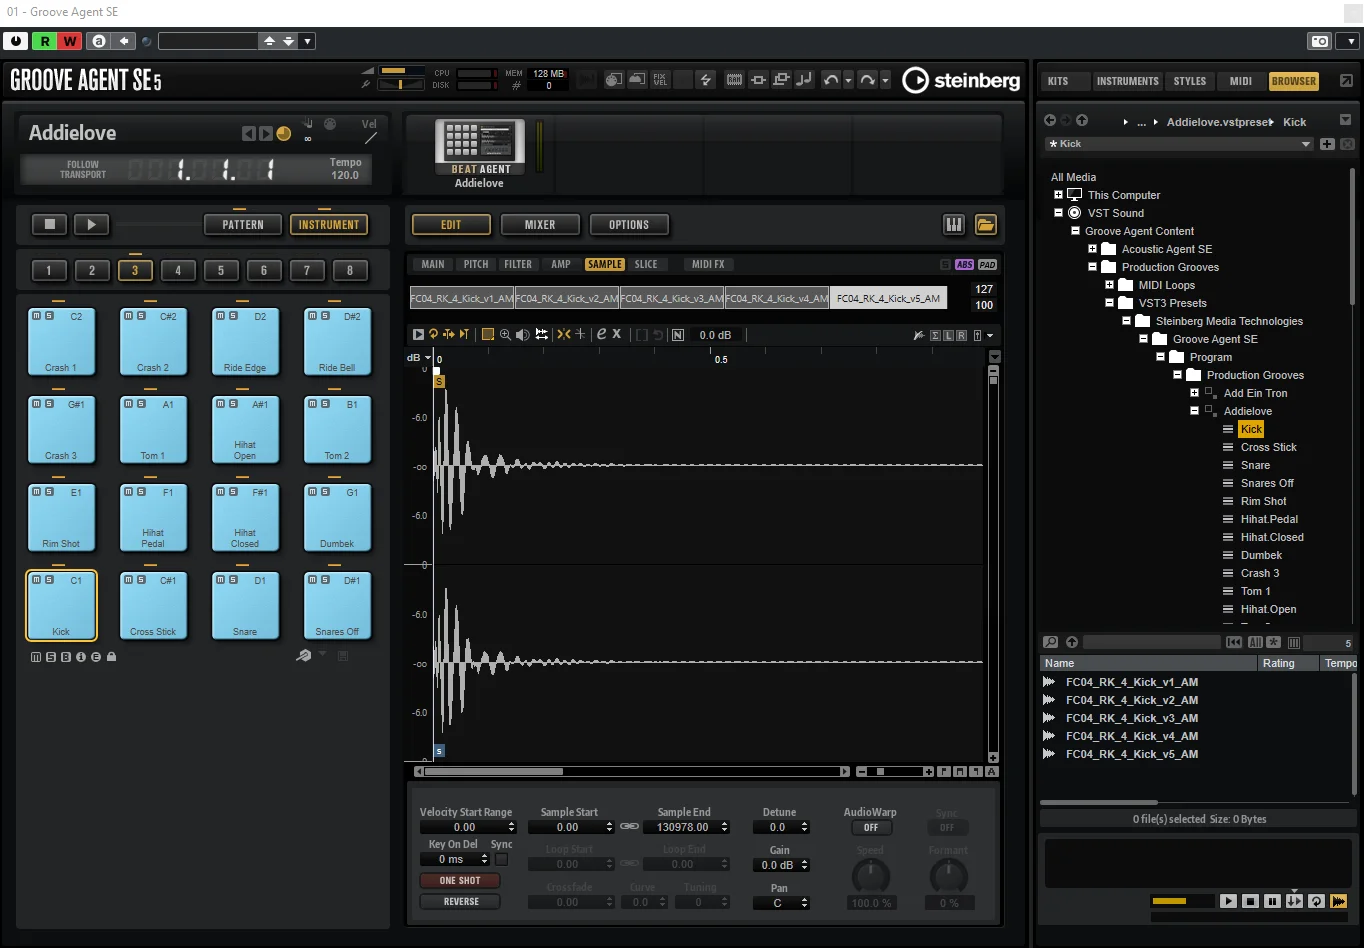Toggle the Write automation W button
This screenshot has width=1364, height=948.
(69, 41)
